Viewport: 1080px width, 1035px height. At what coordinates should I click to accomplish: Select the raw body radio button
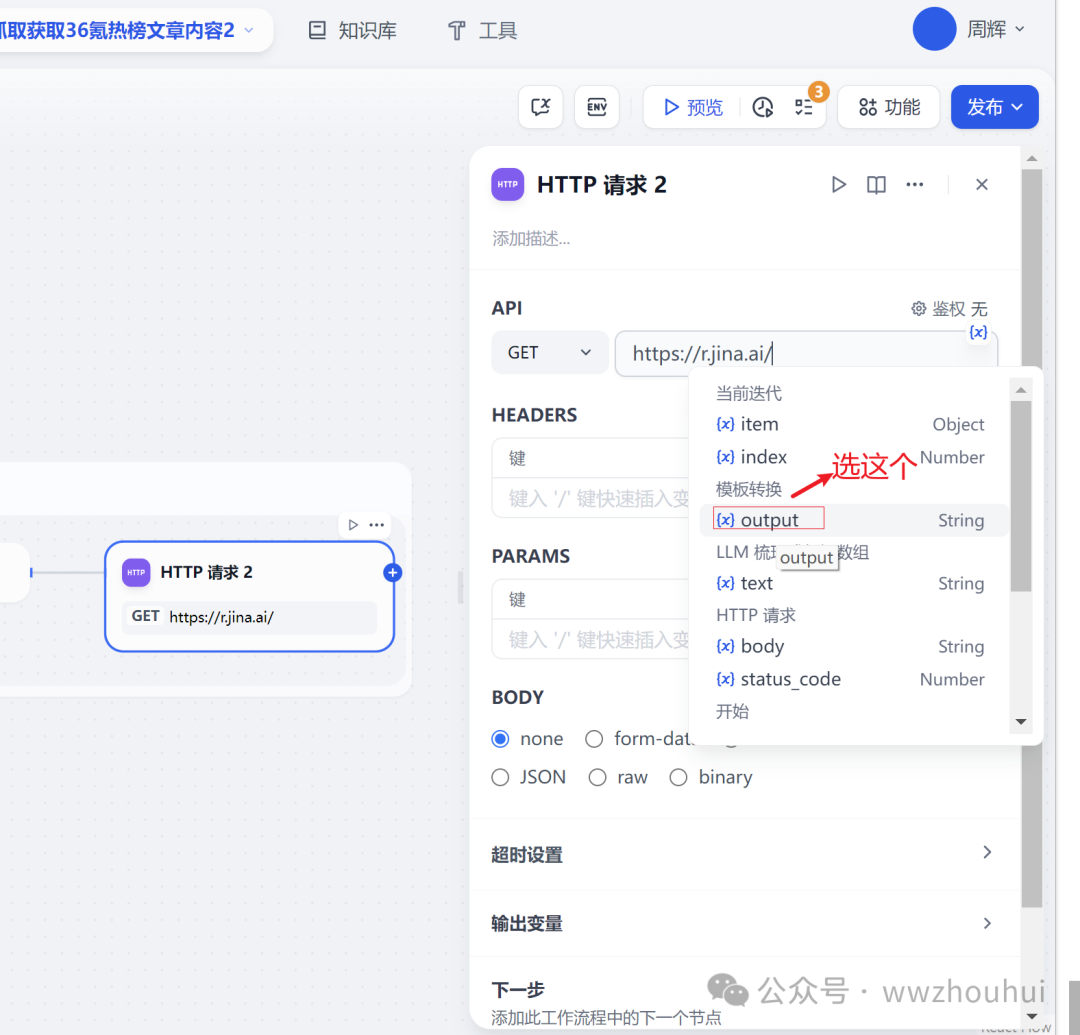click(x=597, y=777)
